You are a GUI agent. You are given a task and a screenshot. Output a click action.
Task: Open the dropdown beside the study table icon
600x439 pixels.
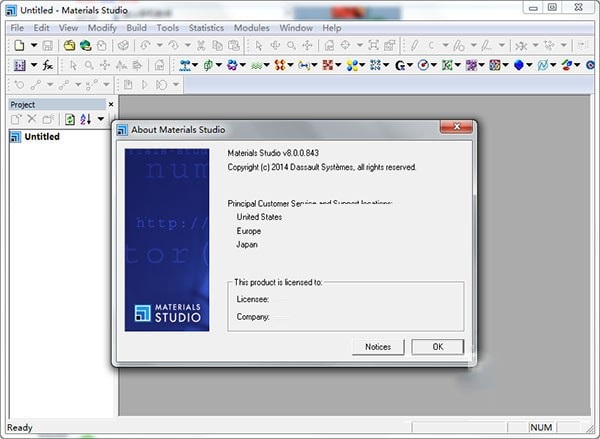click(34, 65)
